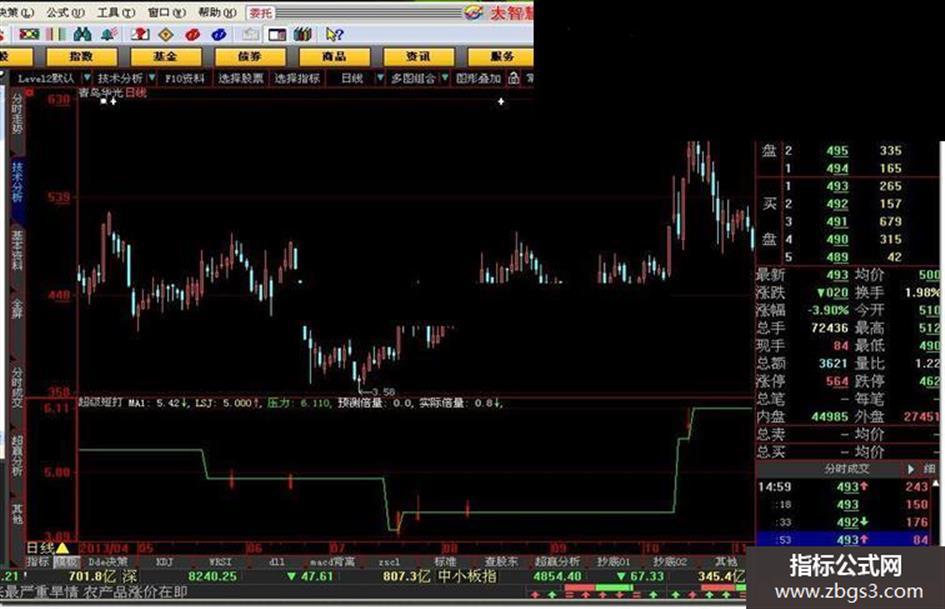This screenshot has width=945, height=609.
Task: Click the help cursor question icon
Action: tap(334, 34)
